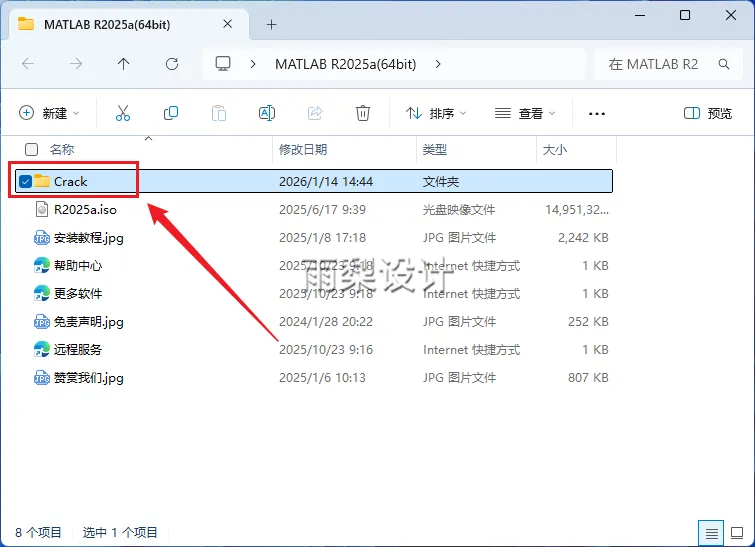Close the MATLAB R2025a(64bit) tab

coord(228,24)
